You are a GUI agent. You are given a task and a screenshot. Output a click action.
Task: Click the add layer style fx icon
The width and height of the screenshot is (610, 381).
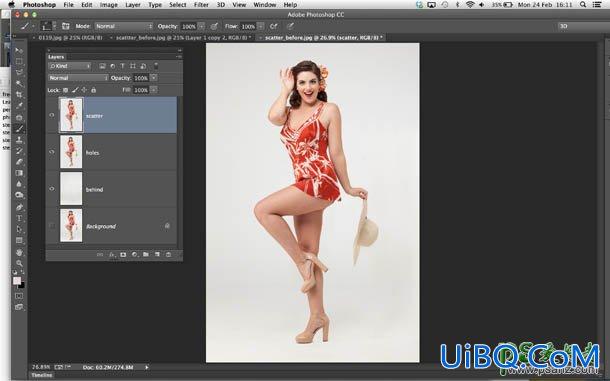click(x=112, y=255)
